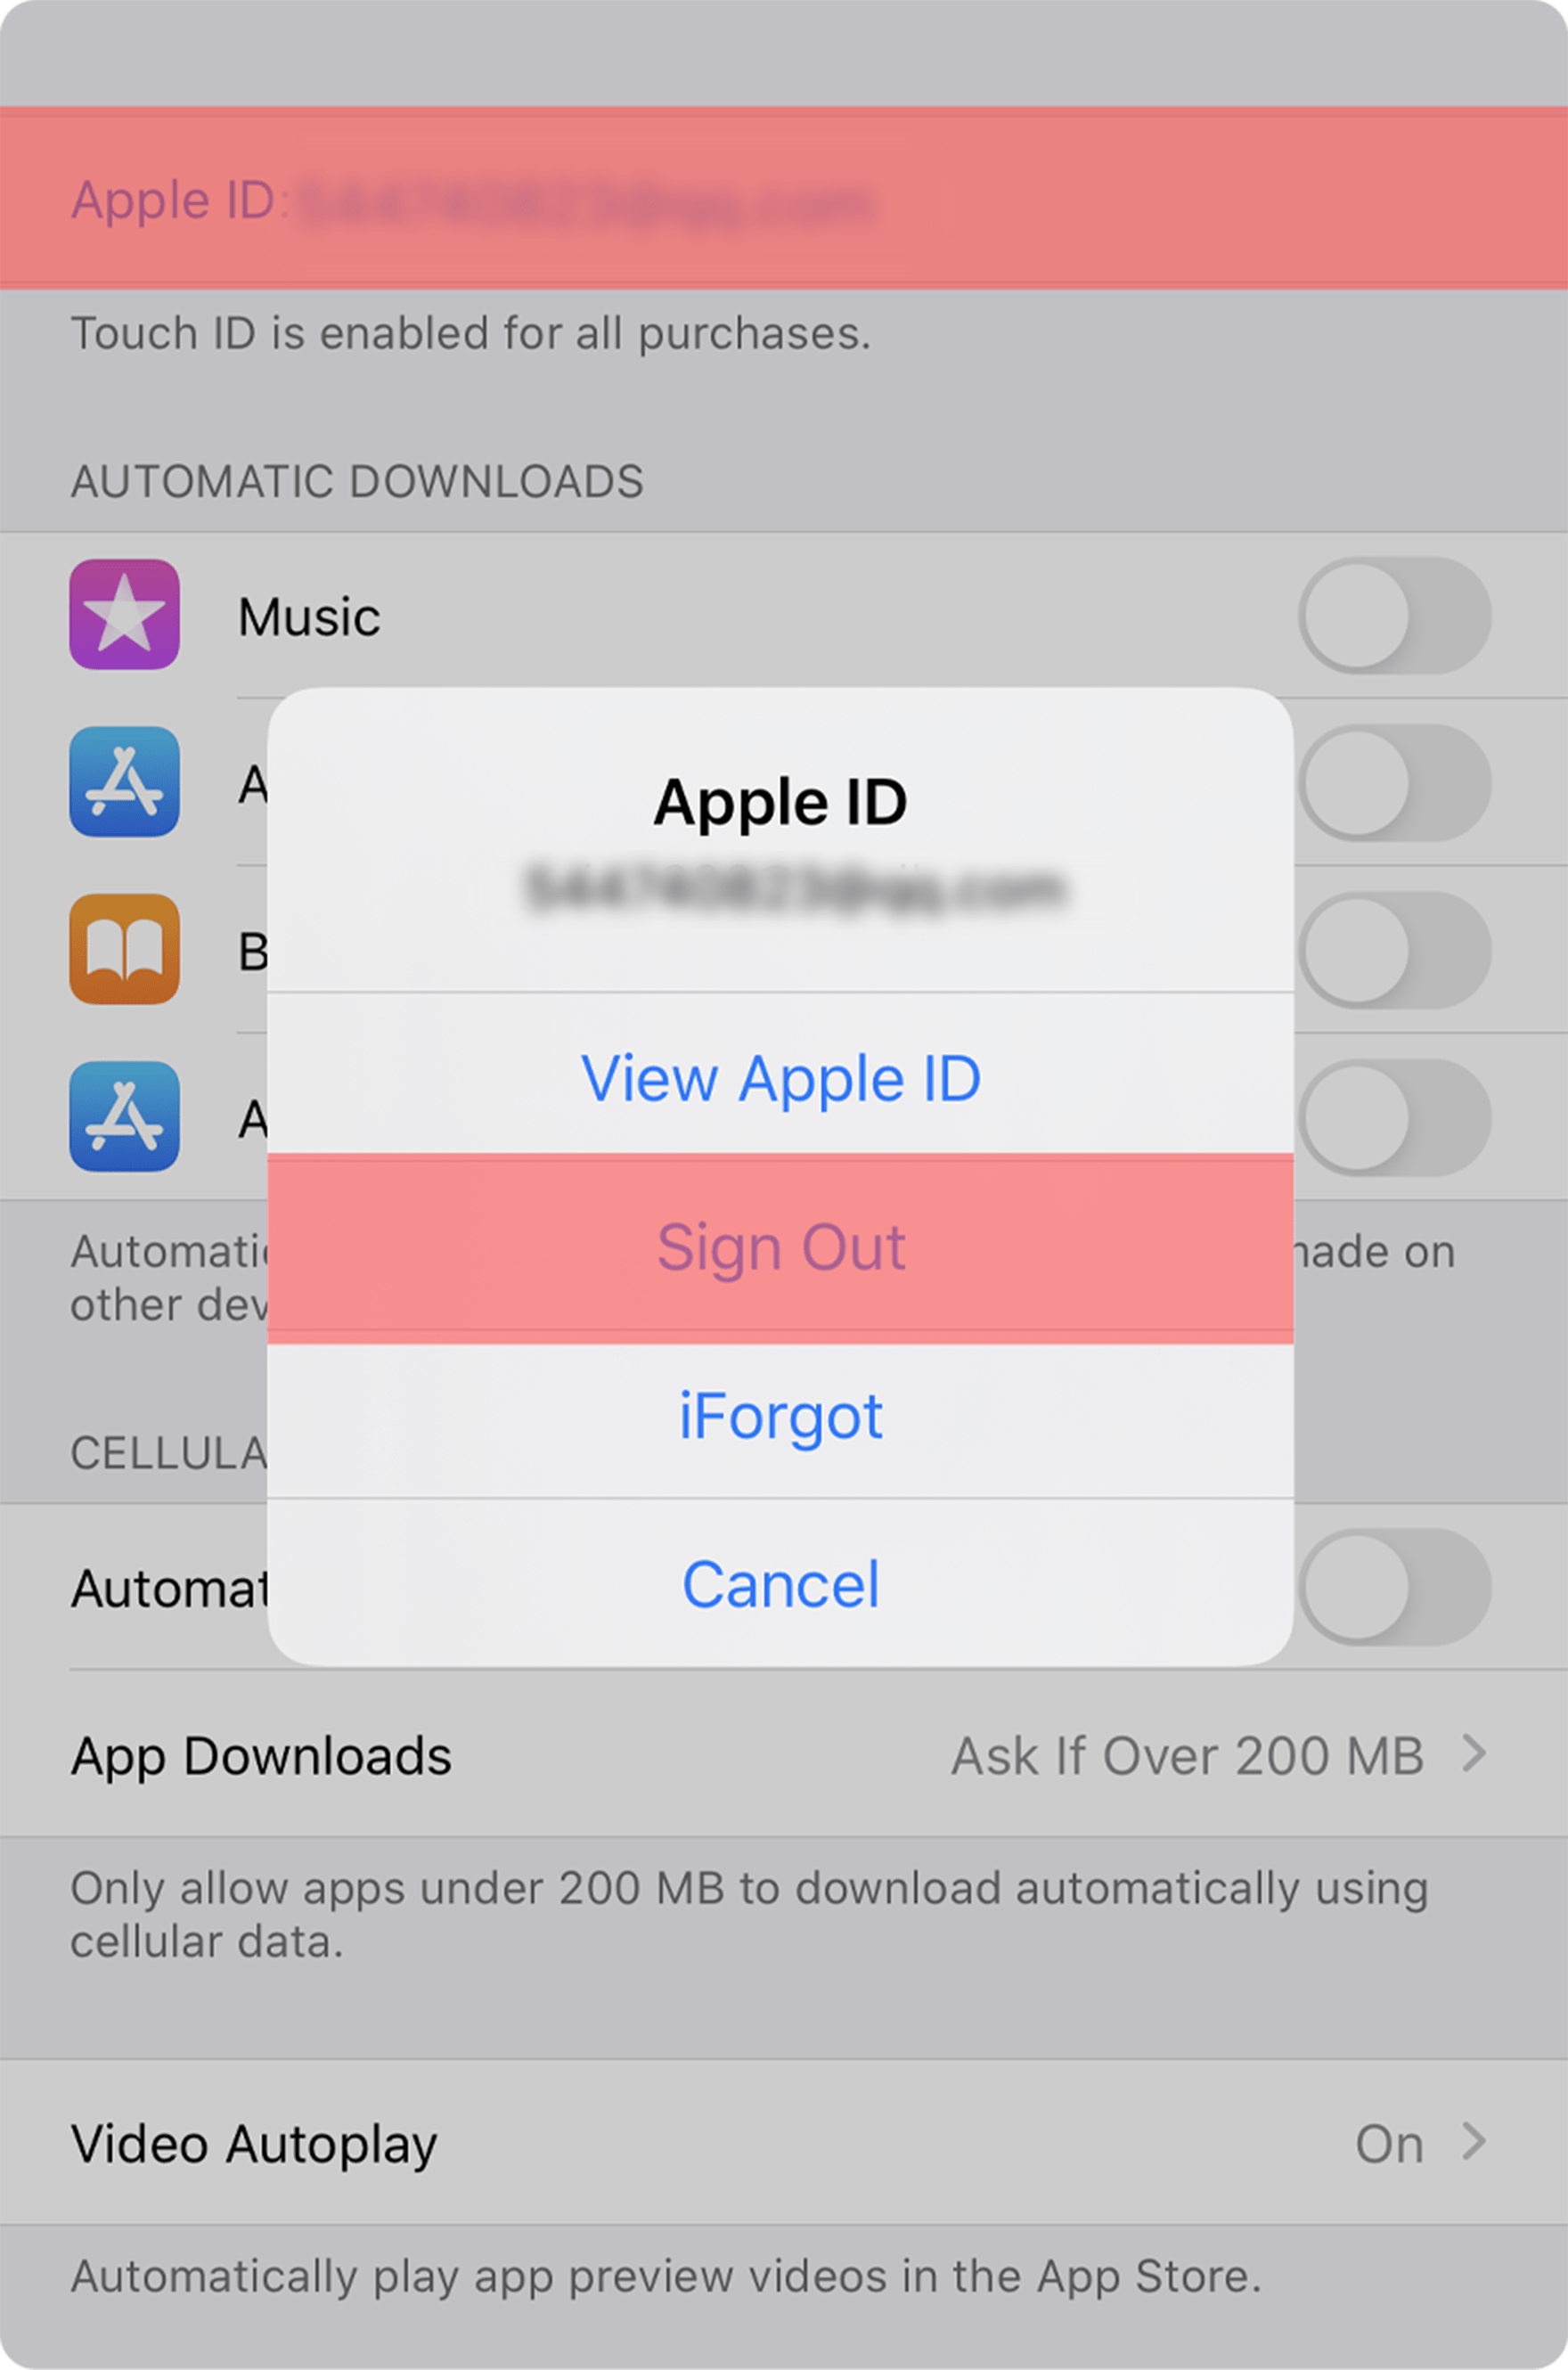
Task: Open the Video Autoplay setting row
Action: pyautogui.click(x=784, y=2142)
